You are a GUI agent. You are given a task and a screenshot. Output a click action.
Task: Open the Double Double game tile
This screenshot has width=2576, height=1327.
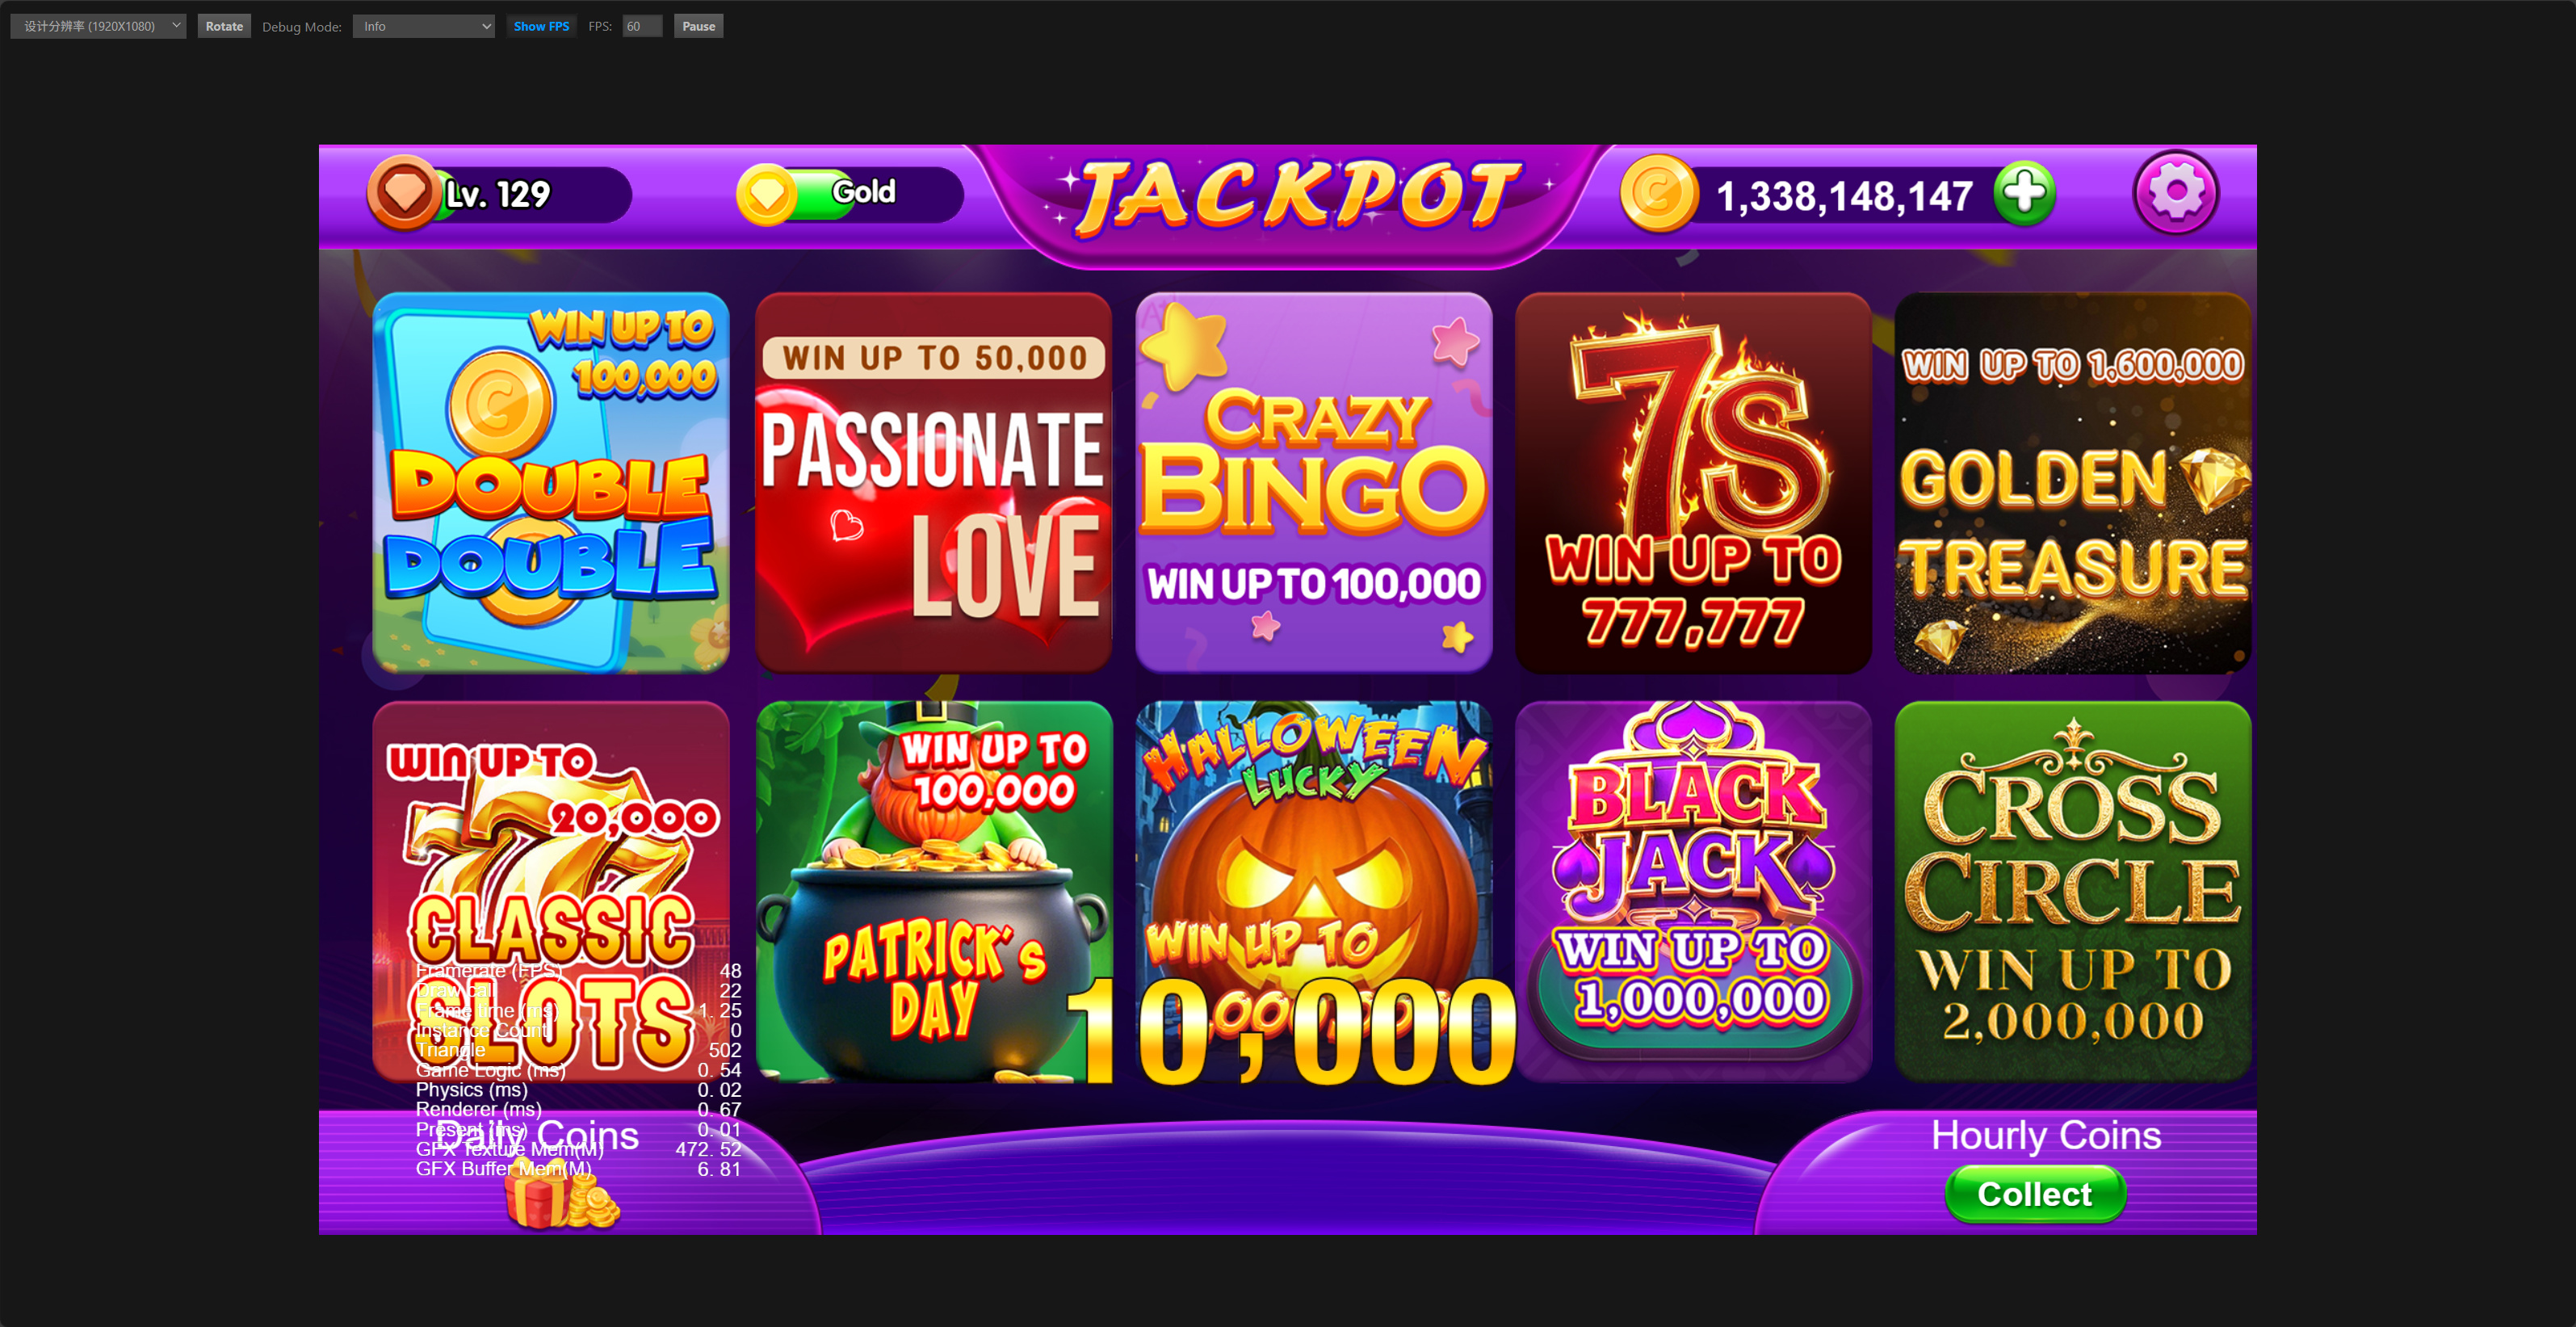pos(551,482)
